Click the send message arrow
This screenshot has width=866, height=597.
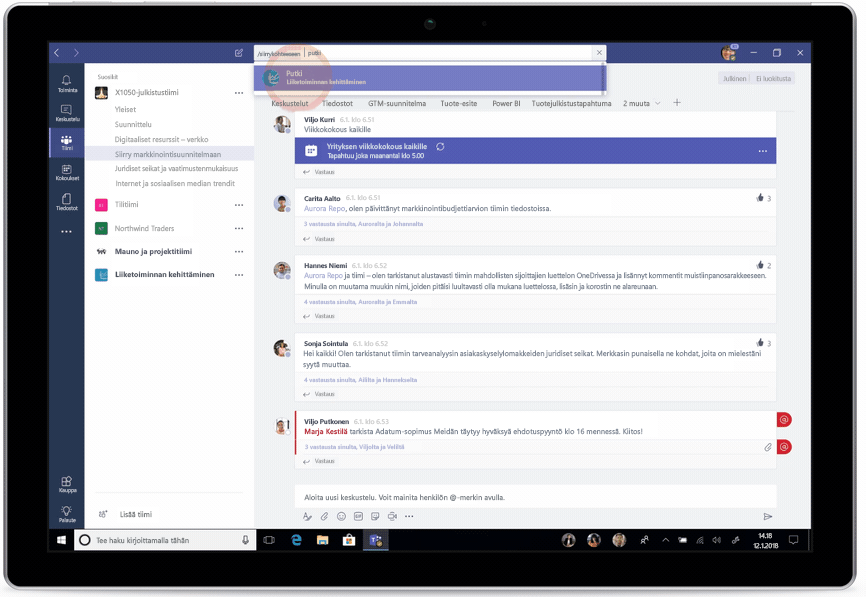[767, 516]
